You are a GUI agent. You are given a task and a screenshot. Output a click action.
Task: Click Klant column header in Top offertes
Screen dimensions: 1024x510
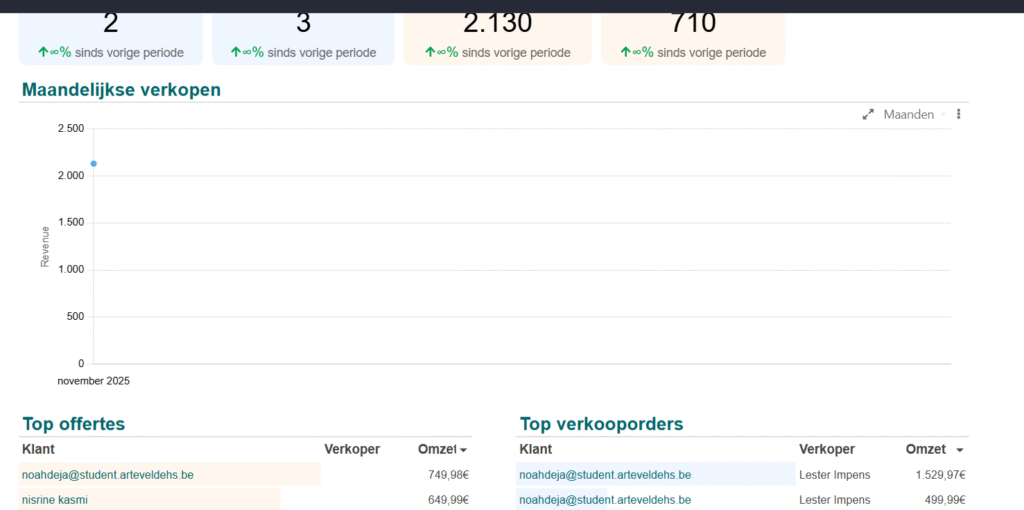point(38,450)
